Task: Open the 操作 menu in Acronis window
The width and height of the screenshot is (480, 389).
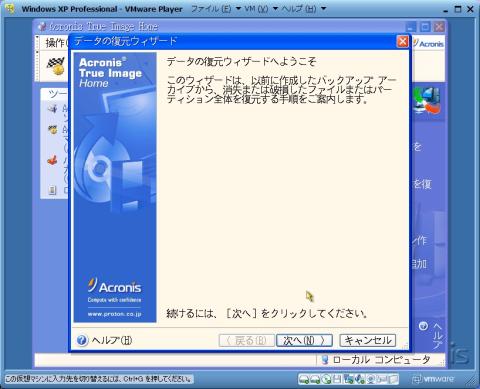Action: pyautogui.click(x=56, y=43)
